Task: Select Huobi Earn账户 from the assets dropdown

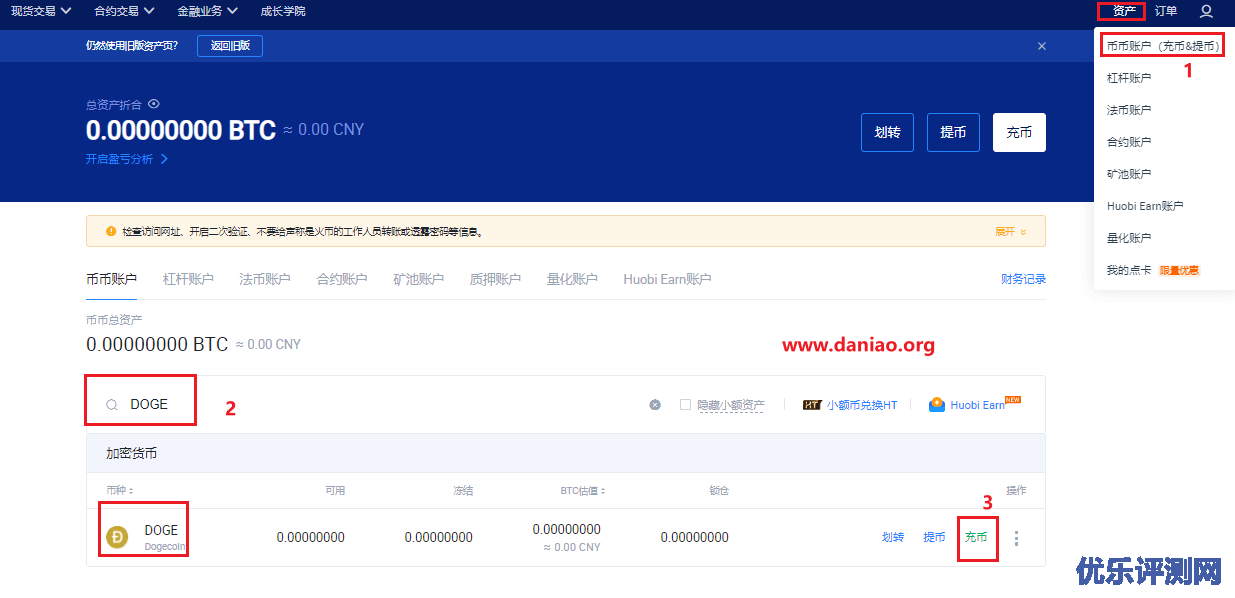Action: (x=1145, y=206)
